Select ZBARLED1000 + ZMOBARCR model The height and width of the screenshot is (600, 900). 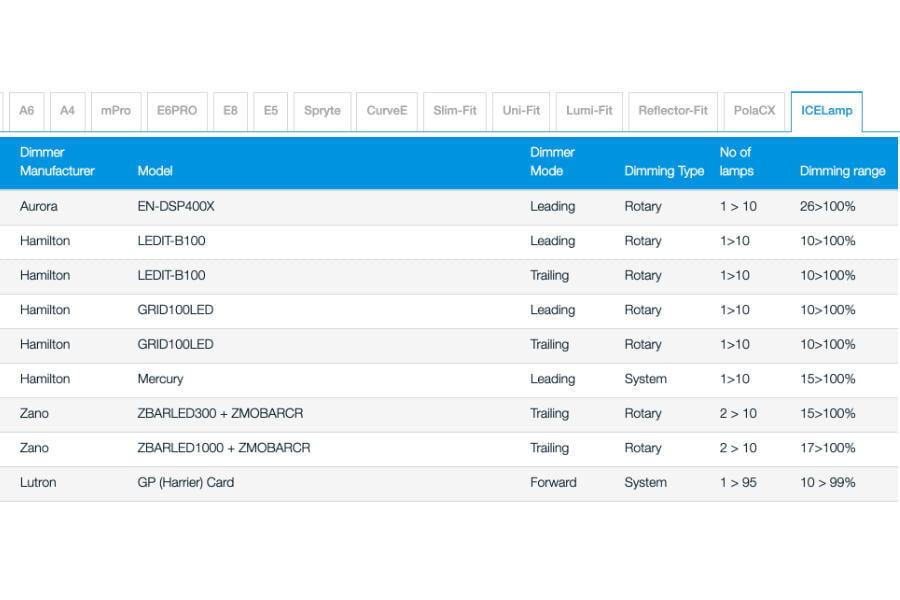[223, 448]
